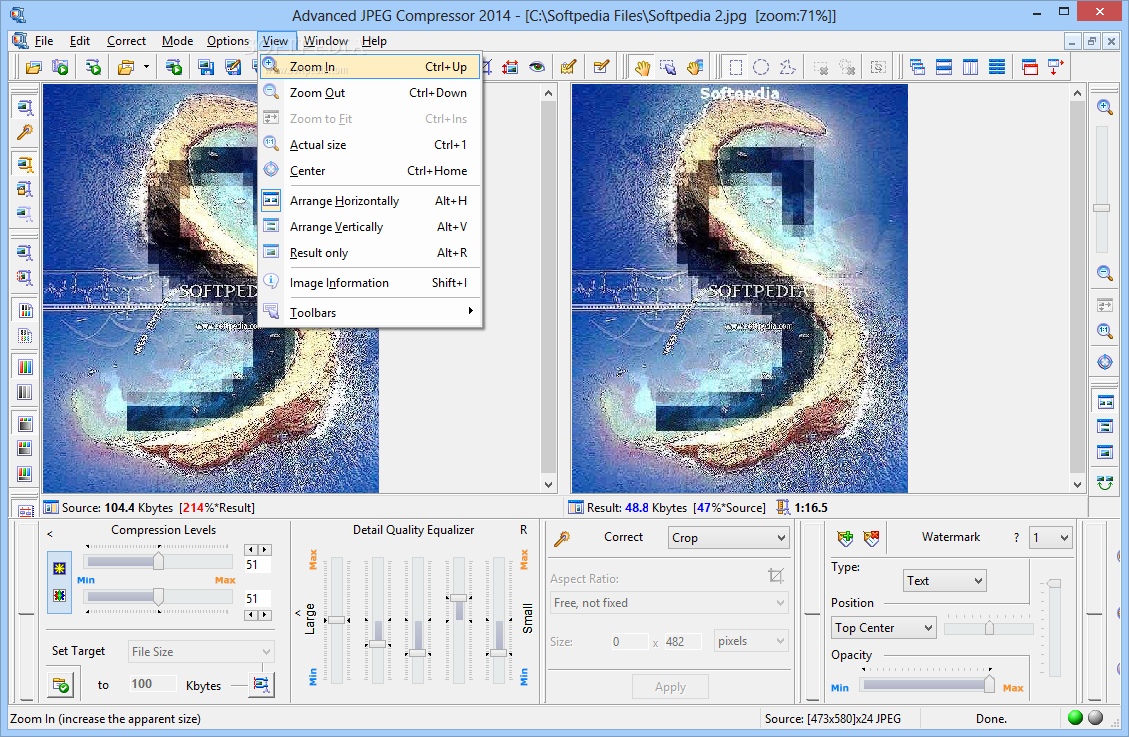This screenshot has width=1129, height=737.
Task: Click left stepper arrow below bottom compression value
Action: click(x=251, y=615)
